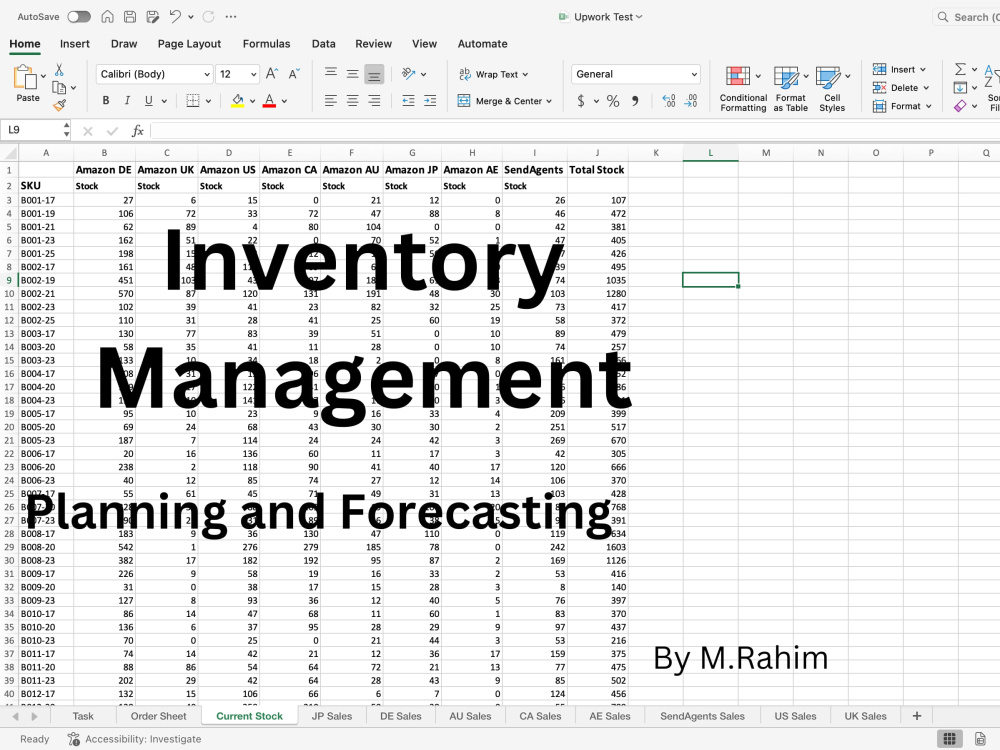Click the Decrease Decimal icon
Screen dimensions: 1000x750
click(691, 101)
